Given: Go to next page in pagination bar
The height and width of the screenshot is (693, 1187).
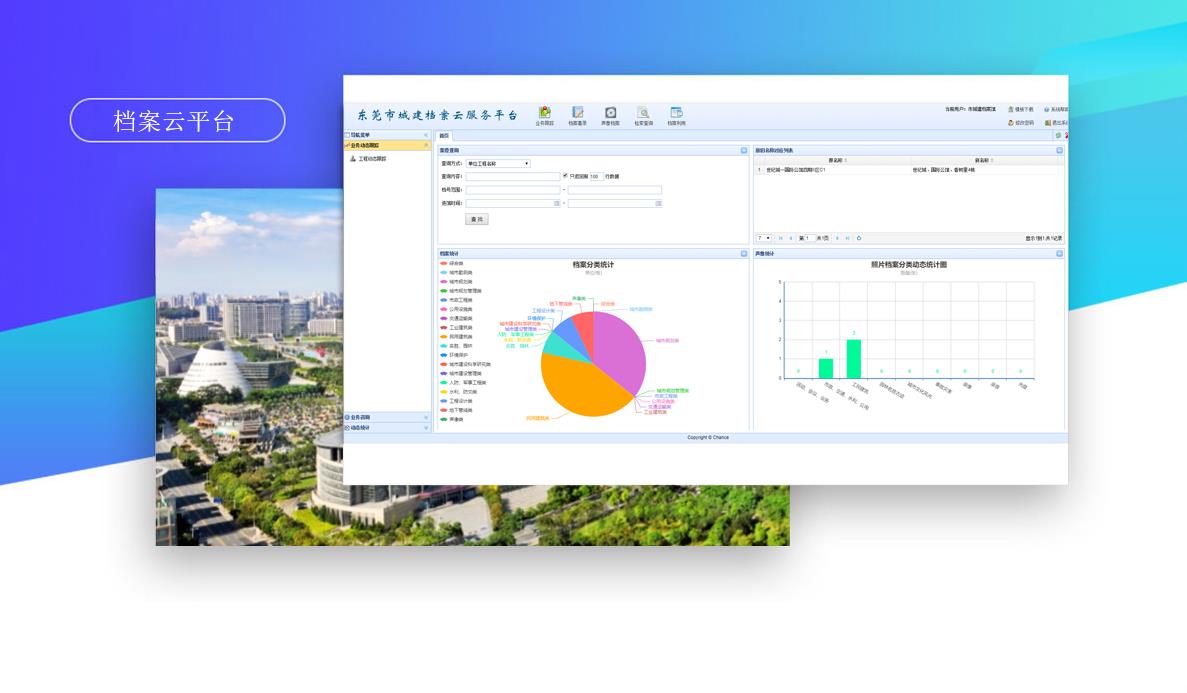Looking at the screenshot, I should [837, 239].
